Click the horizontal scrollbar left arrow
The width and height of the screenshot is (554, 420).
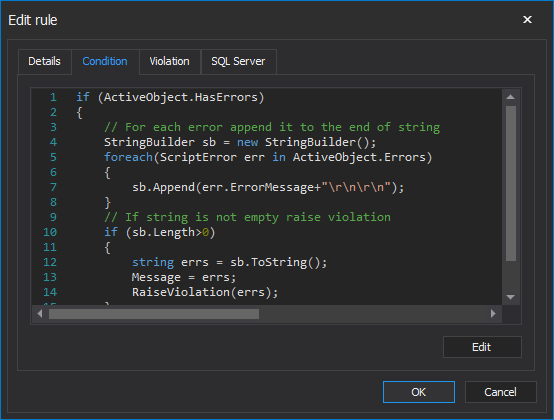[x=40, y=313]
